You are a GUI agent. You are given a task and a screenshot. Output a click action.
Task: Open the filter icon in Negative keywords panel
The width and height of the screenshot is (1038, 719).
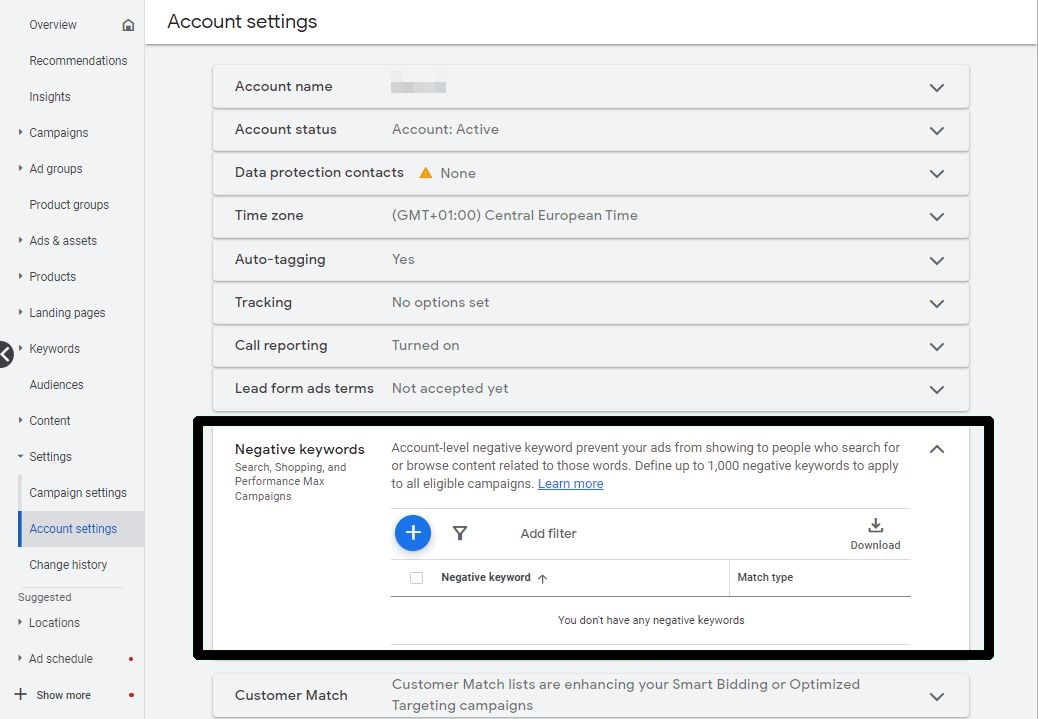(460, 533)
